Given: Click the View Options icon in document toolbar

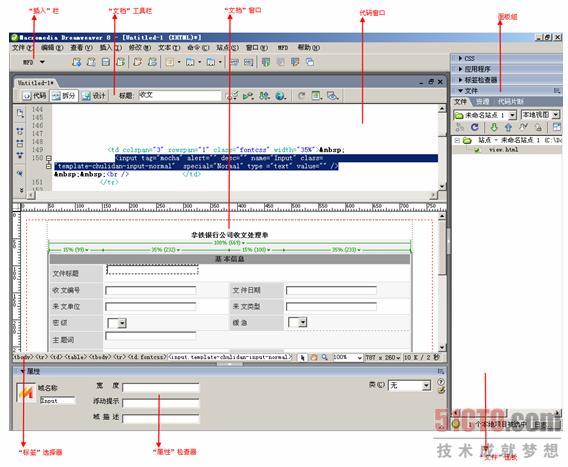Looking at the screenshot, I should (317, 96).
